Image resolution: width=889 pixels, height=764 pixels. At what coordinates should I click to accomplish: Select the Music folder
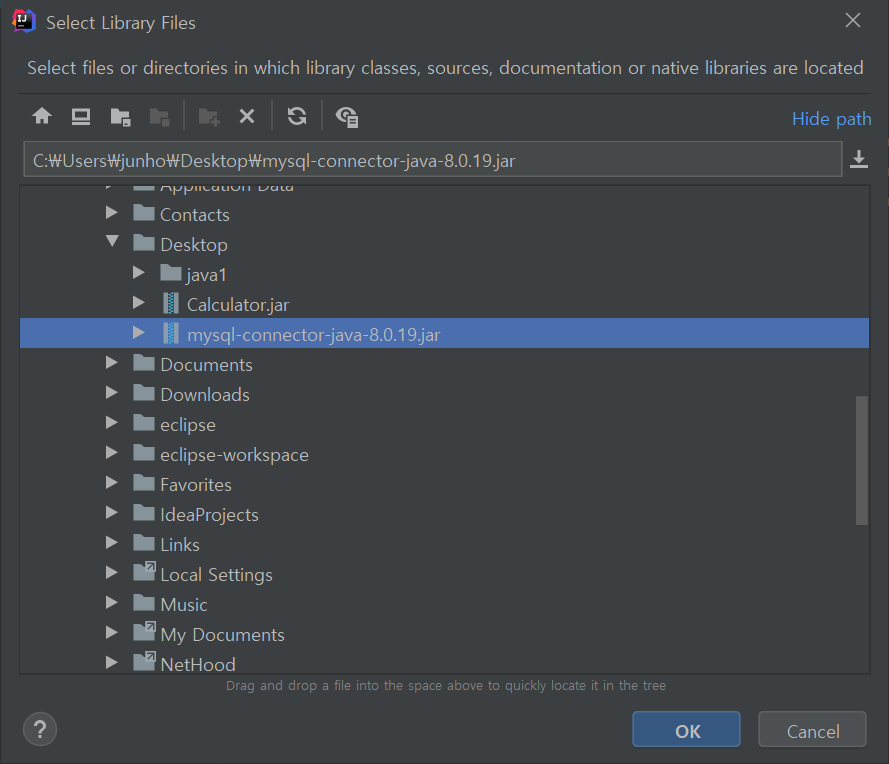[184, 605]
